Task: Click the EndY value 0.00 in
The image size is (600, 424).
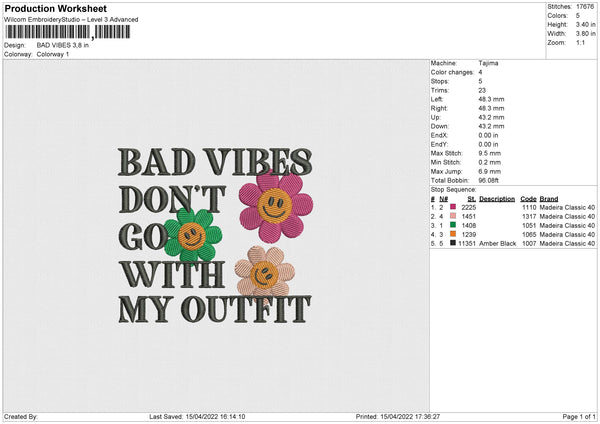Action: tap(488, 145)
